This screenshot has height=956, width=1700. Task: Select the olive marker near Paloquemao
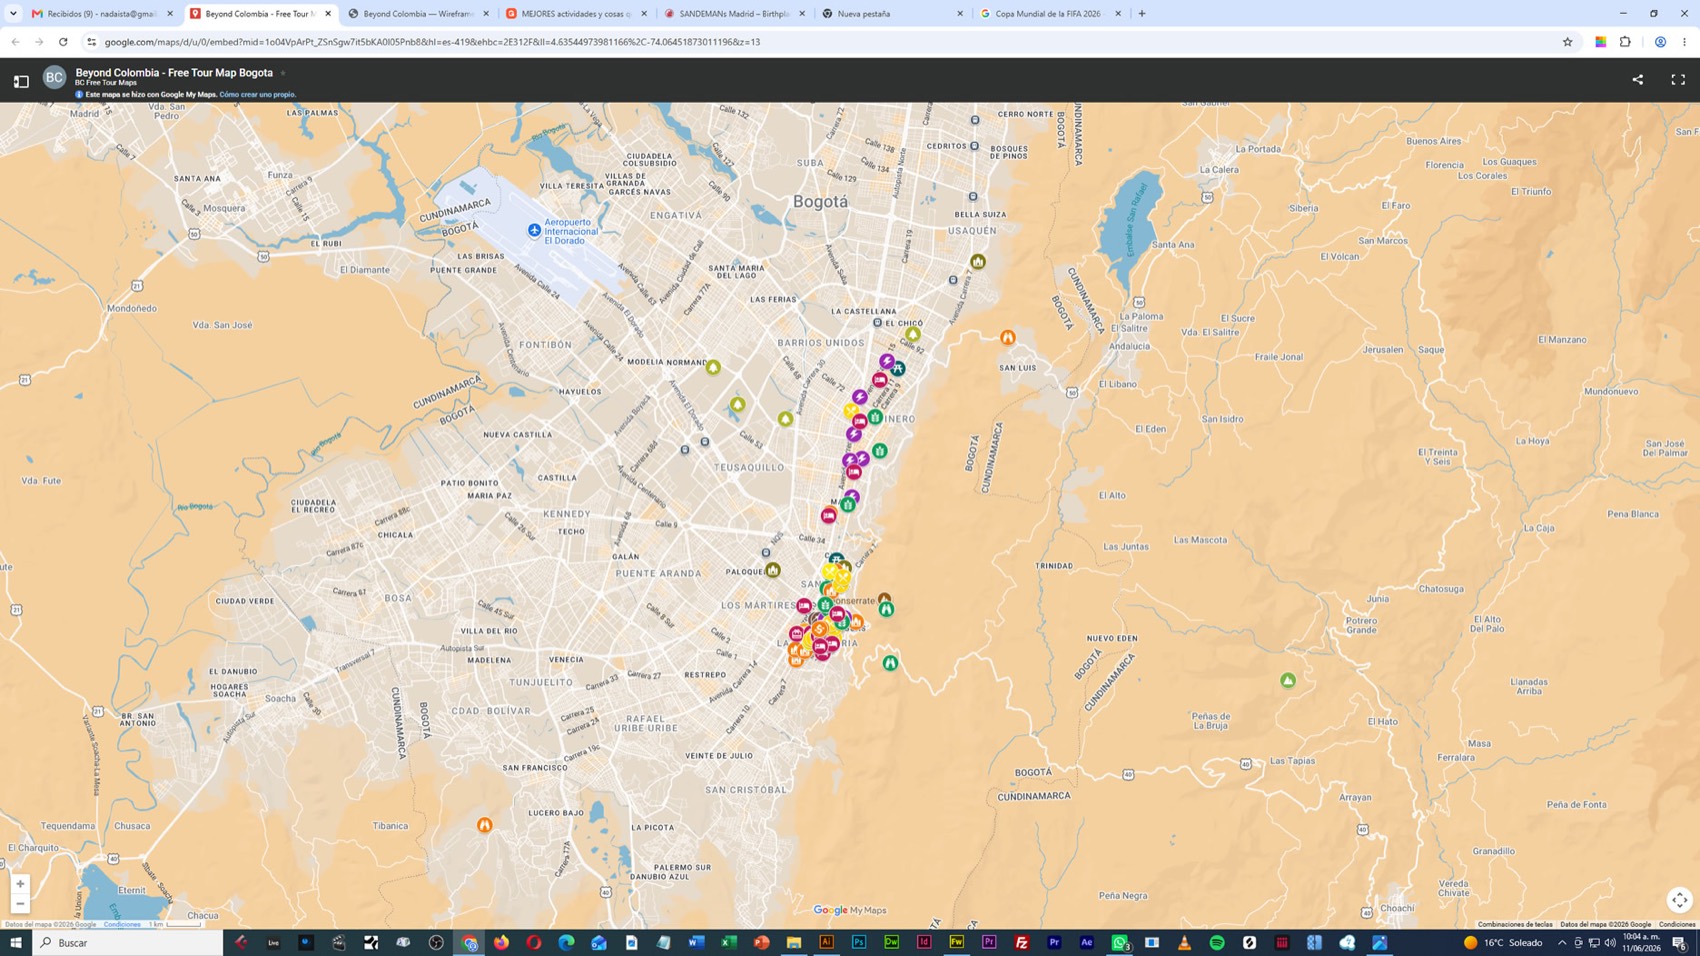tap(773, 570)
